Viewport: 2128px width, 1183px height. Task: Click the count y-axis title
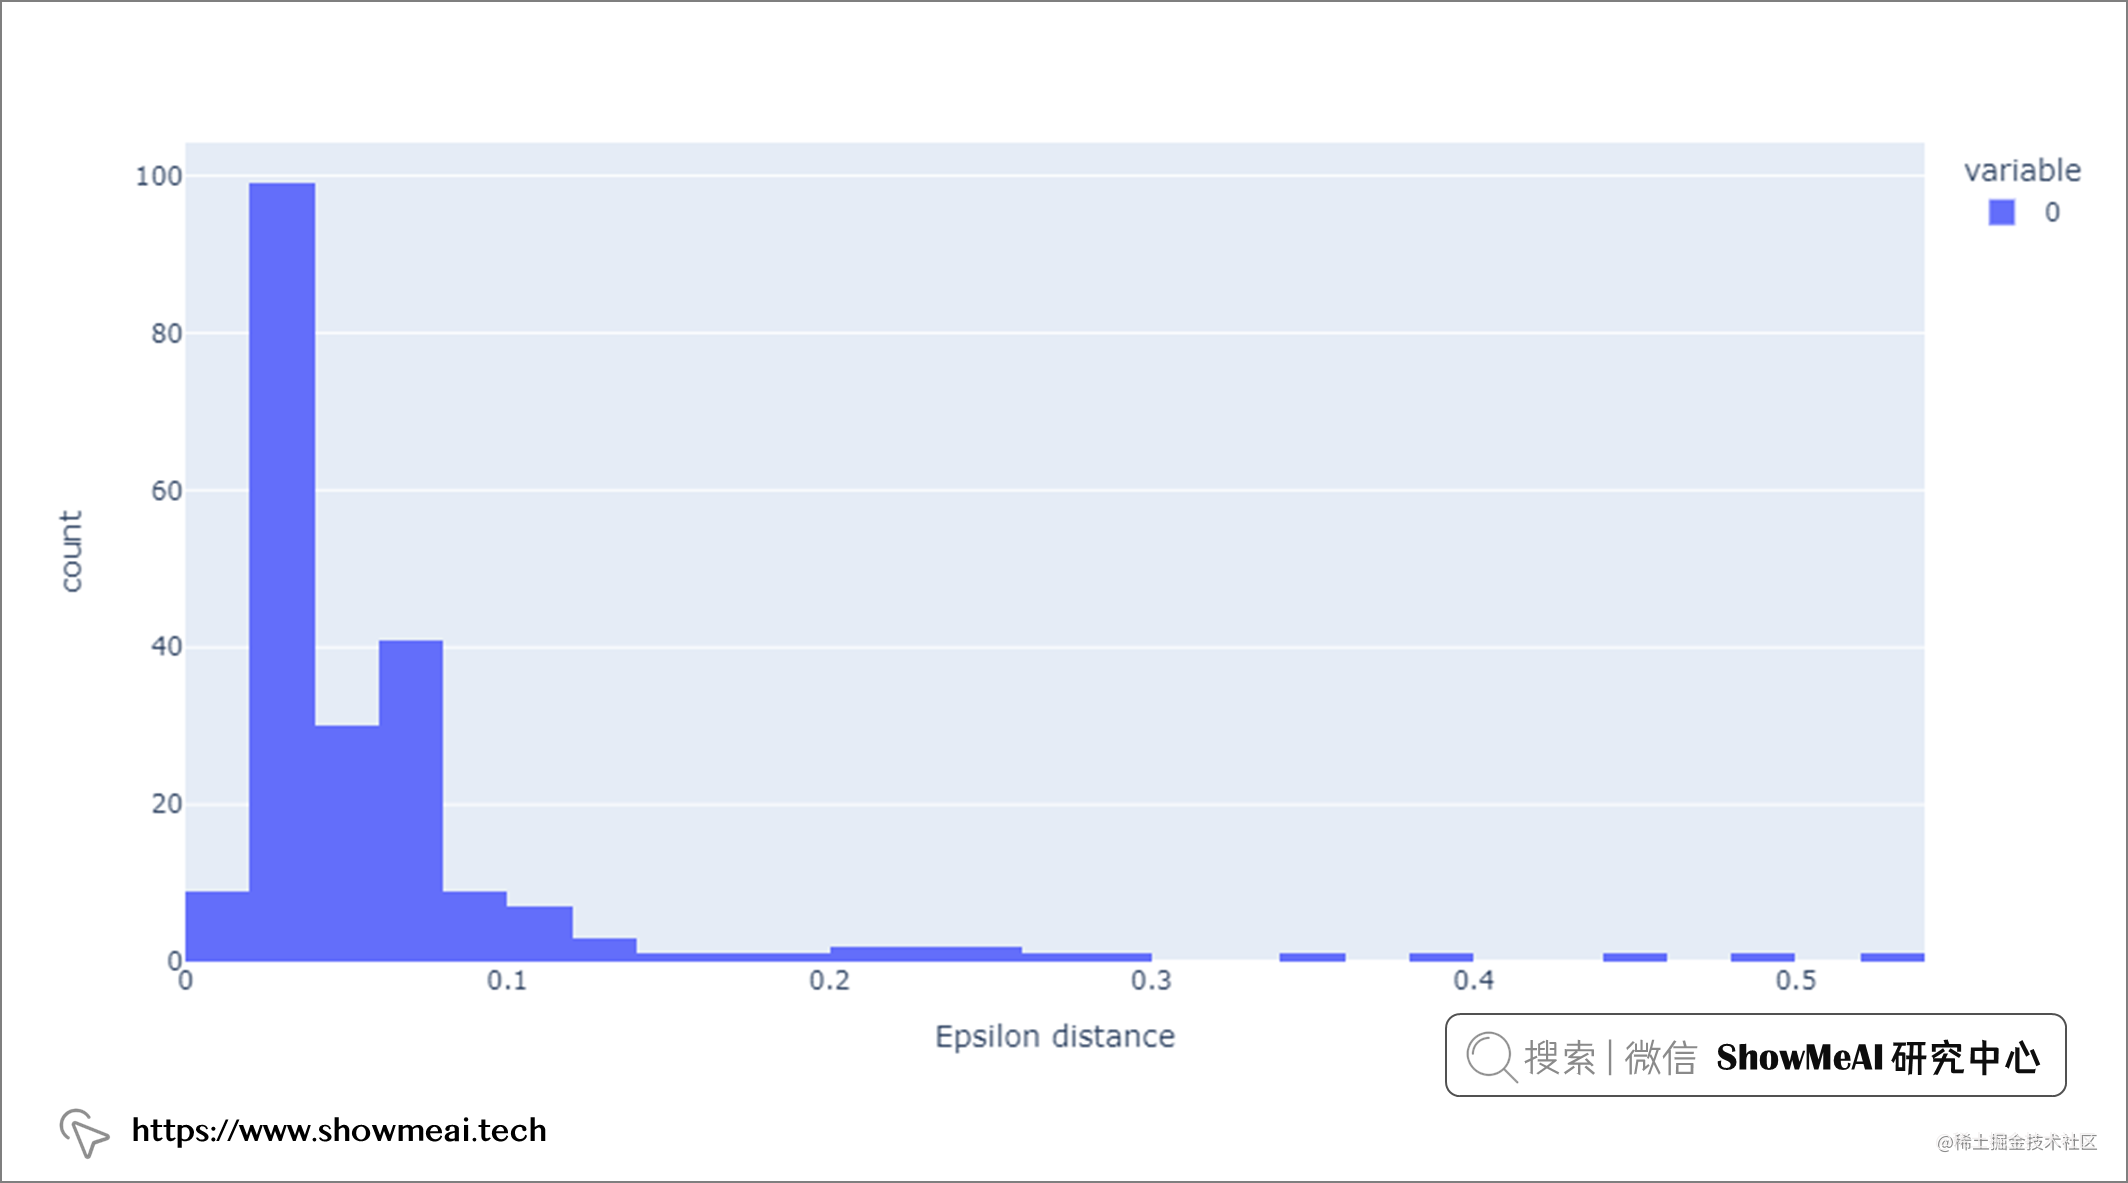point(71,551)
